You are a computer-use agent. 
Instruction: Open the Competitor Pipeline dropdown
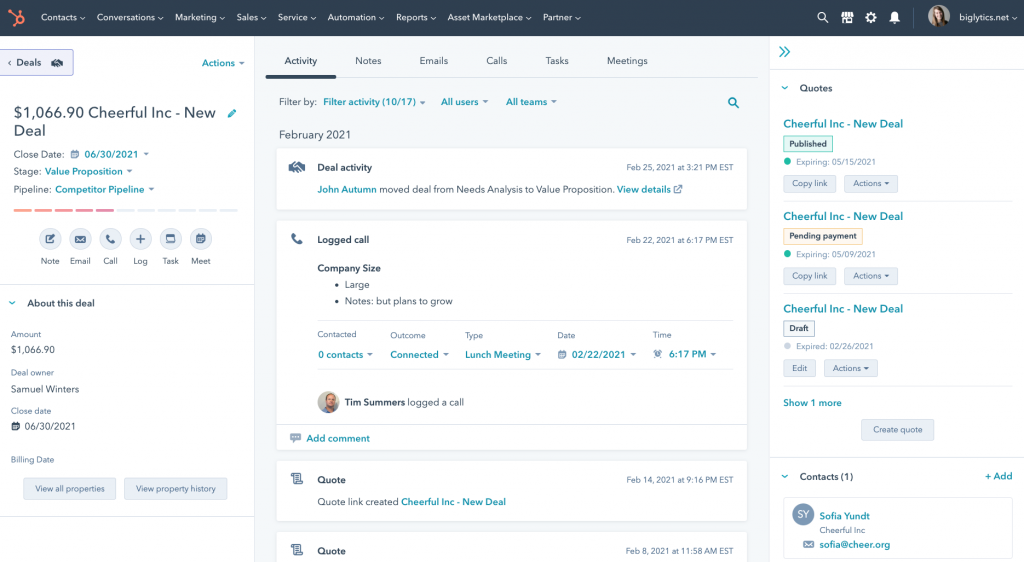[104, 189]
